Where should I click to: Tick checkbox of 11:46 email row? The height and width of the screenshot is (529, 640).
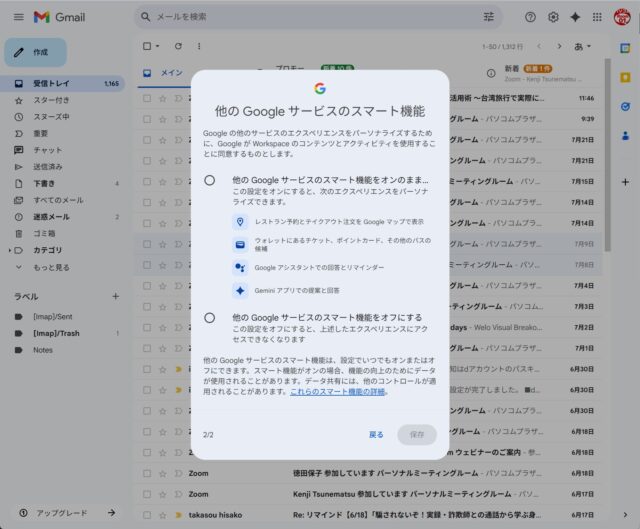tap(147, 98)
